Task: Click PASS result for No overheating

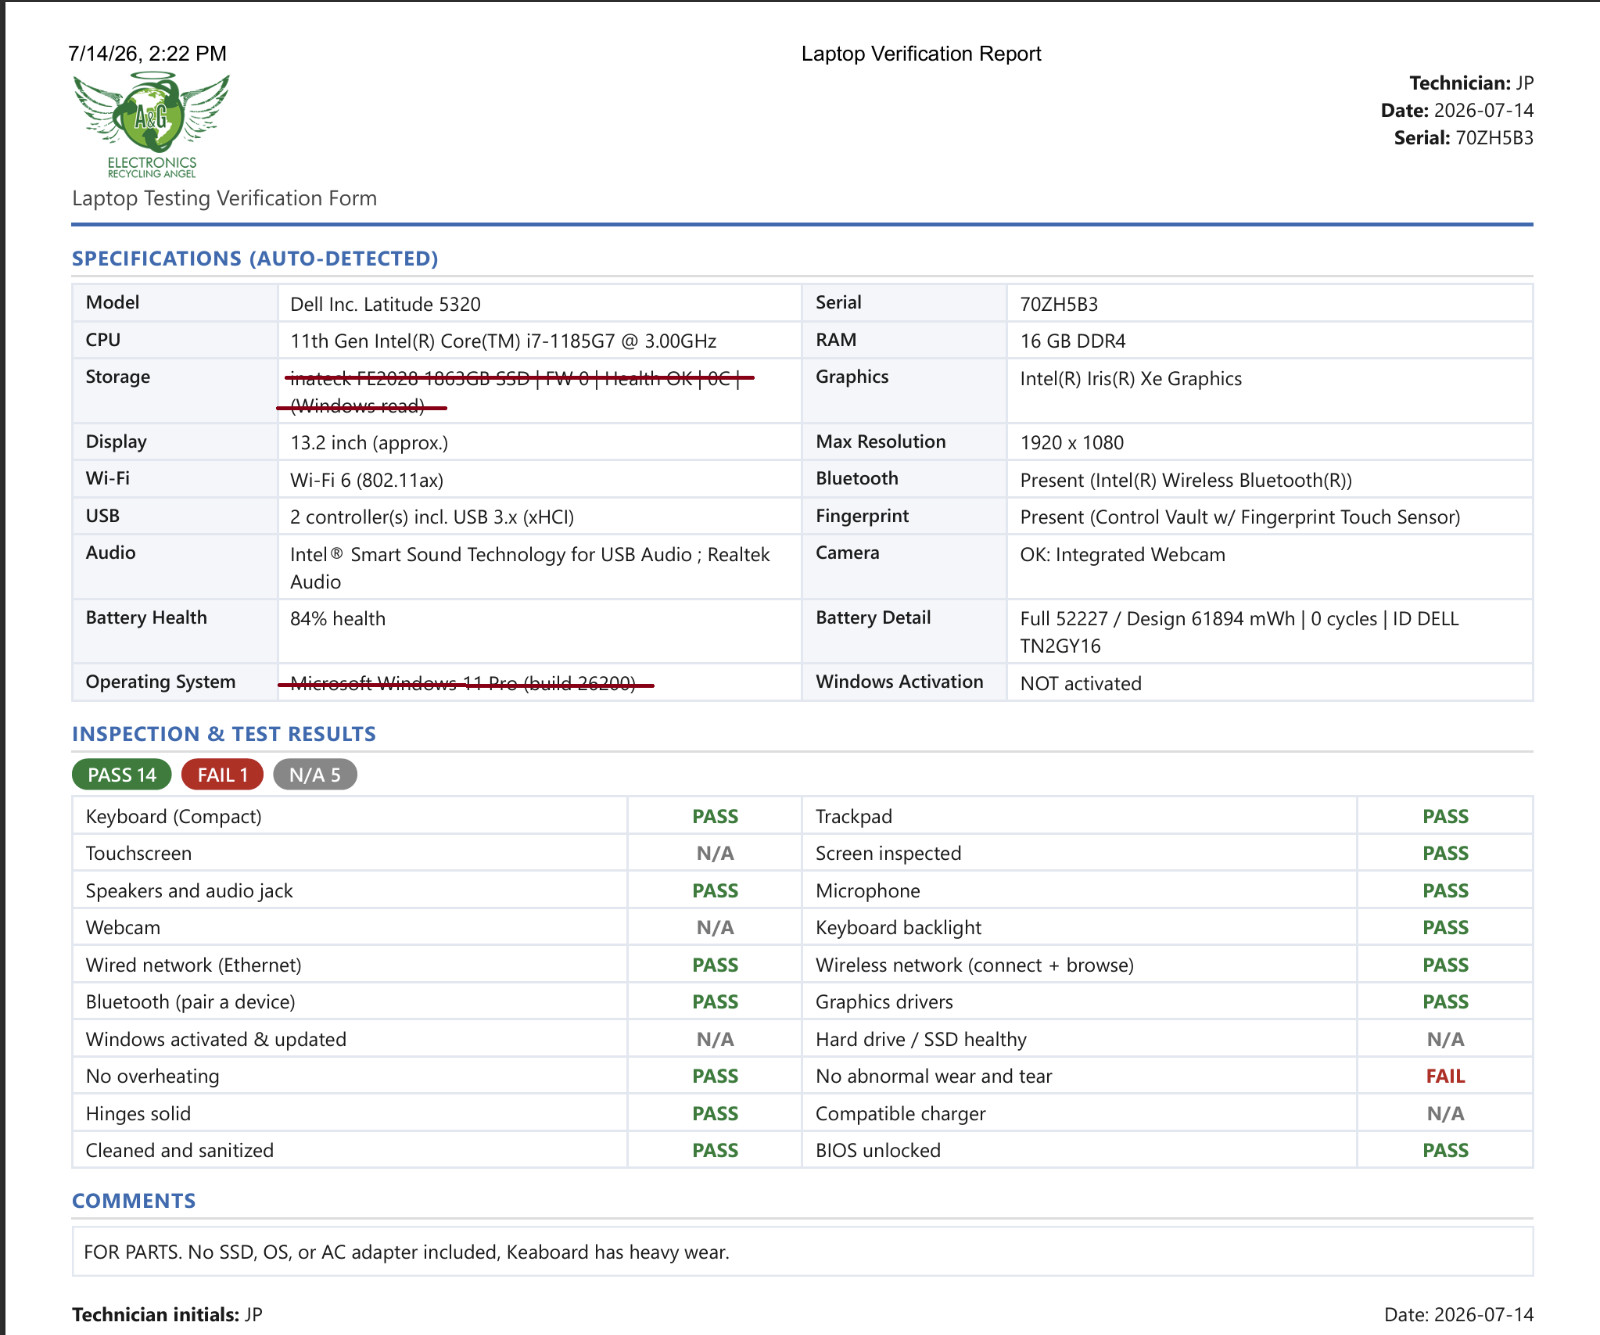Action: (x=715, y=1077)
